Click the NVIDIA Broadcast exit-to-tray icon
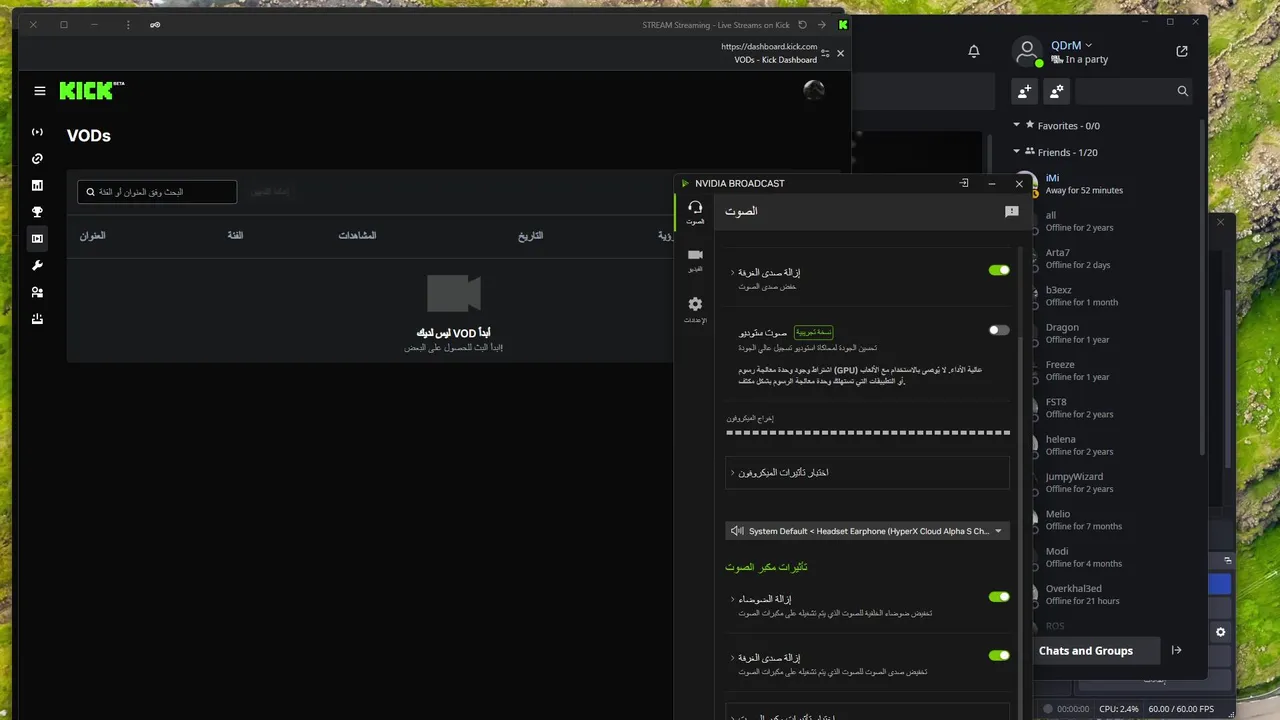 click(x=964, y=183)
